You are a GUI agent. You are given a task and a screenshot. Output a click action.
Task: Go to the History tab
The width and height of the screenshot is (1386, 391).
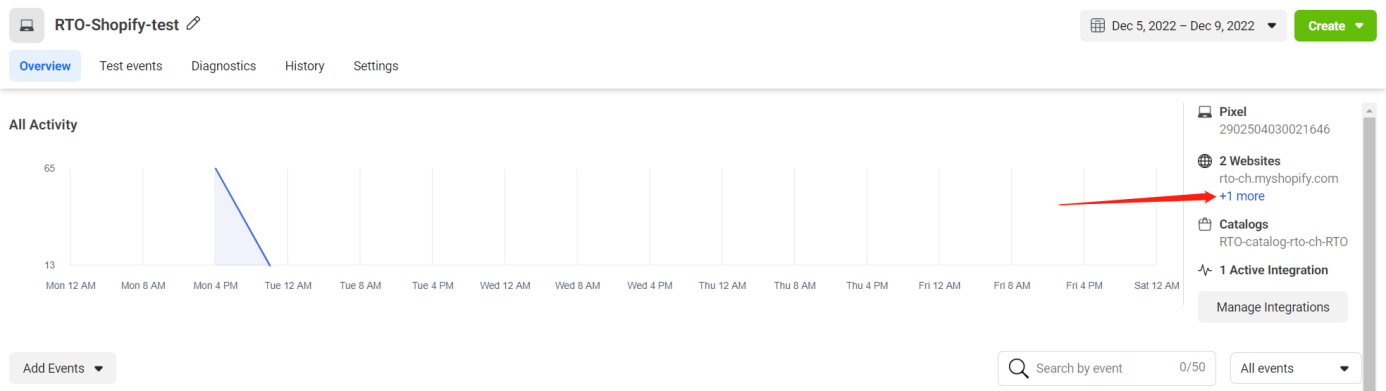coord(304,66)
